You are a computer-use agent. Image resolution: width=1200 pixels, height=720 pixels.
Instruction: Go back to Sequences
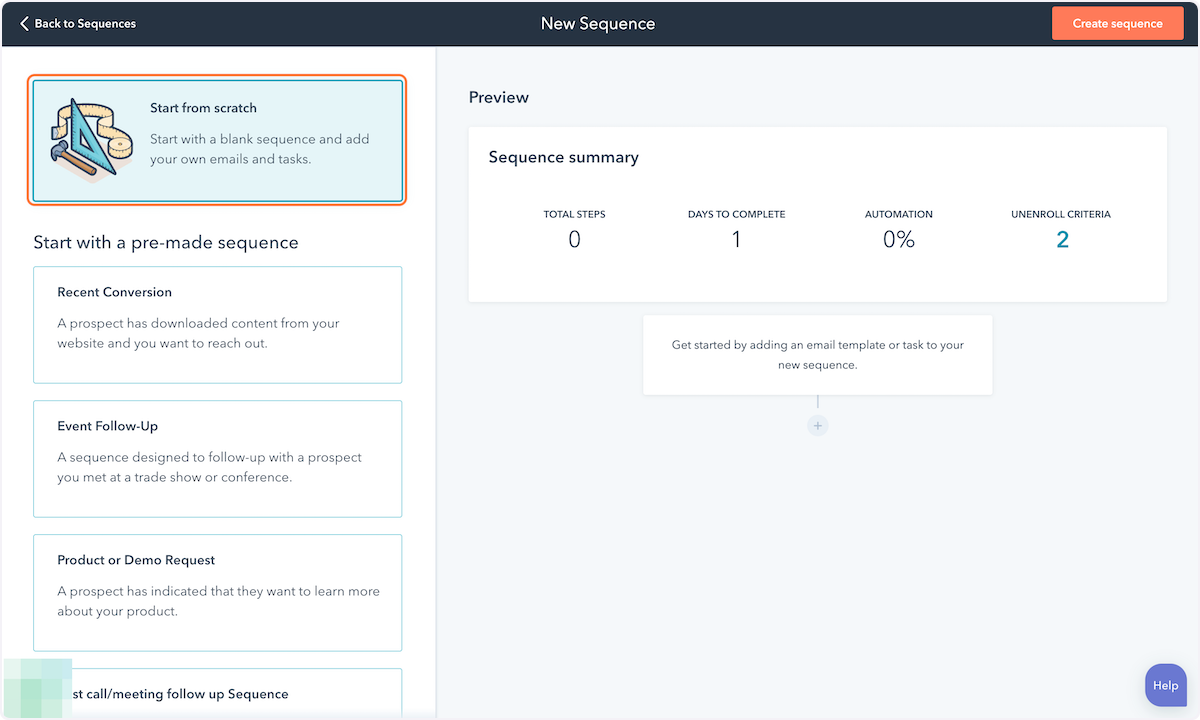click(x=78, y=23)
